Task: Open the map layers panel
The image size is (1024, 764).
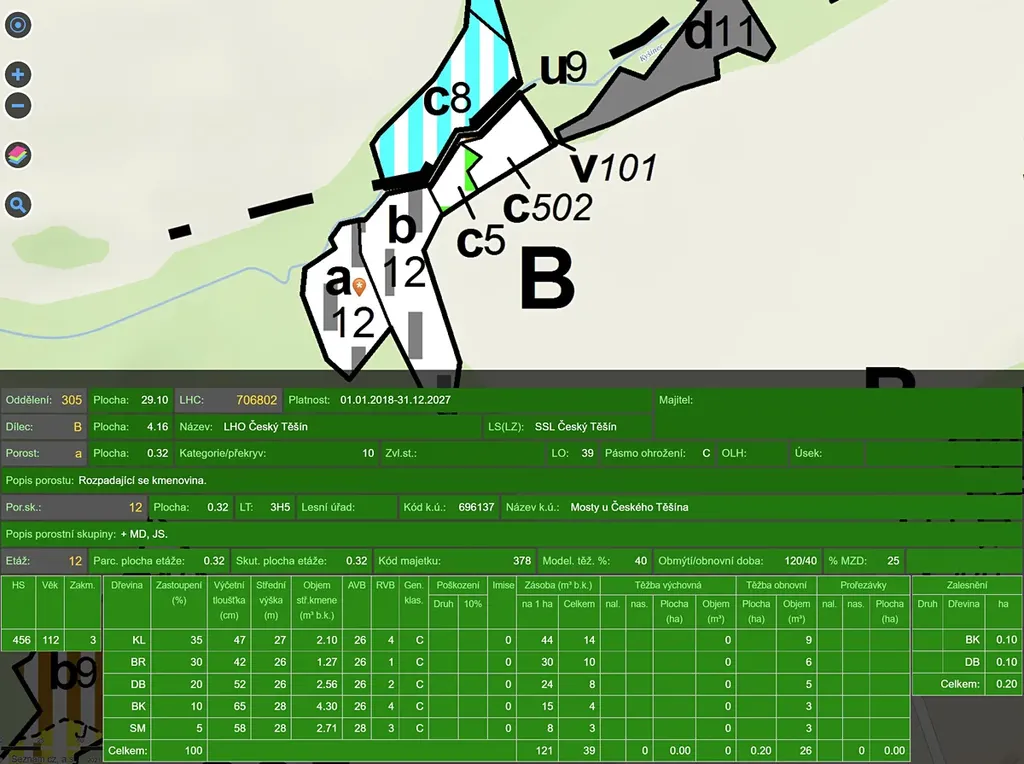Action: pyautogui.click(x=18, y=155)
